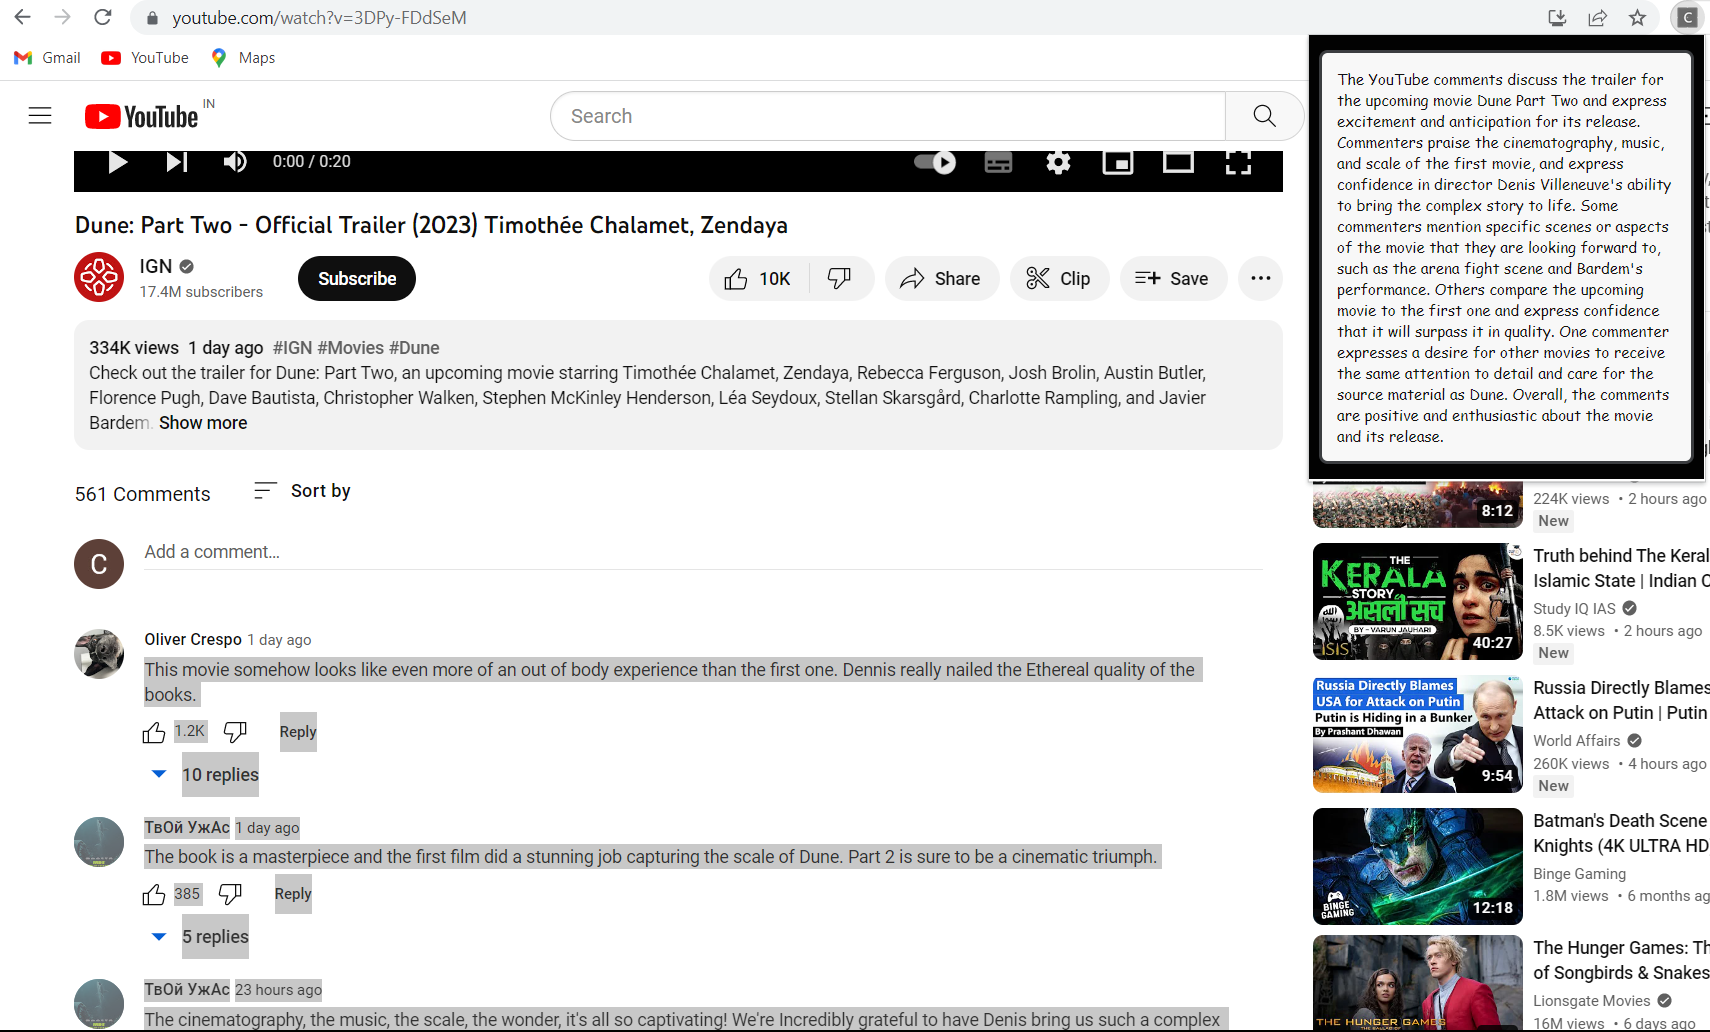Mute the video volume
Viewport: 1710px width, 1032px height.
tap(235, 162)
